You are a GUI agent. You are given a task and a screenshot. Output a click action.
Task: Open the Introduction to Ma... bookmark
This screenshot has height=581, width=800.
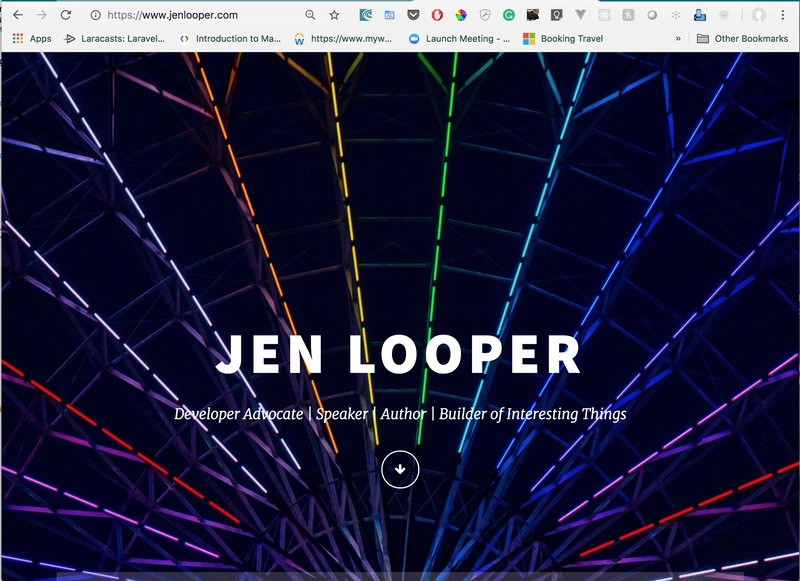230,39
